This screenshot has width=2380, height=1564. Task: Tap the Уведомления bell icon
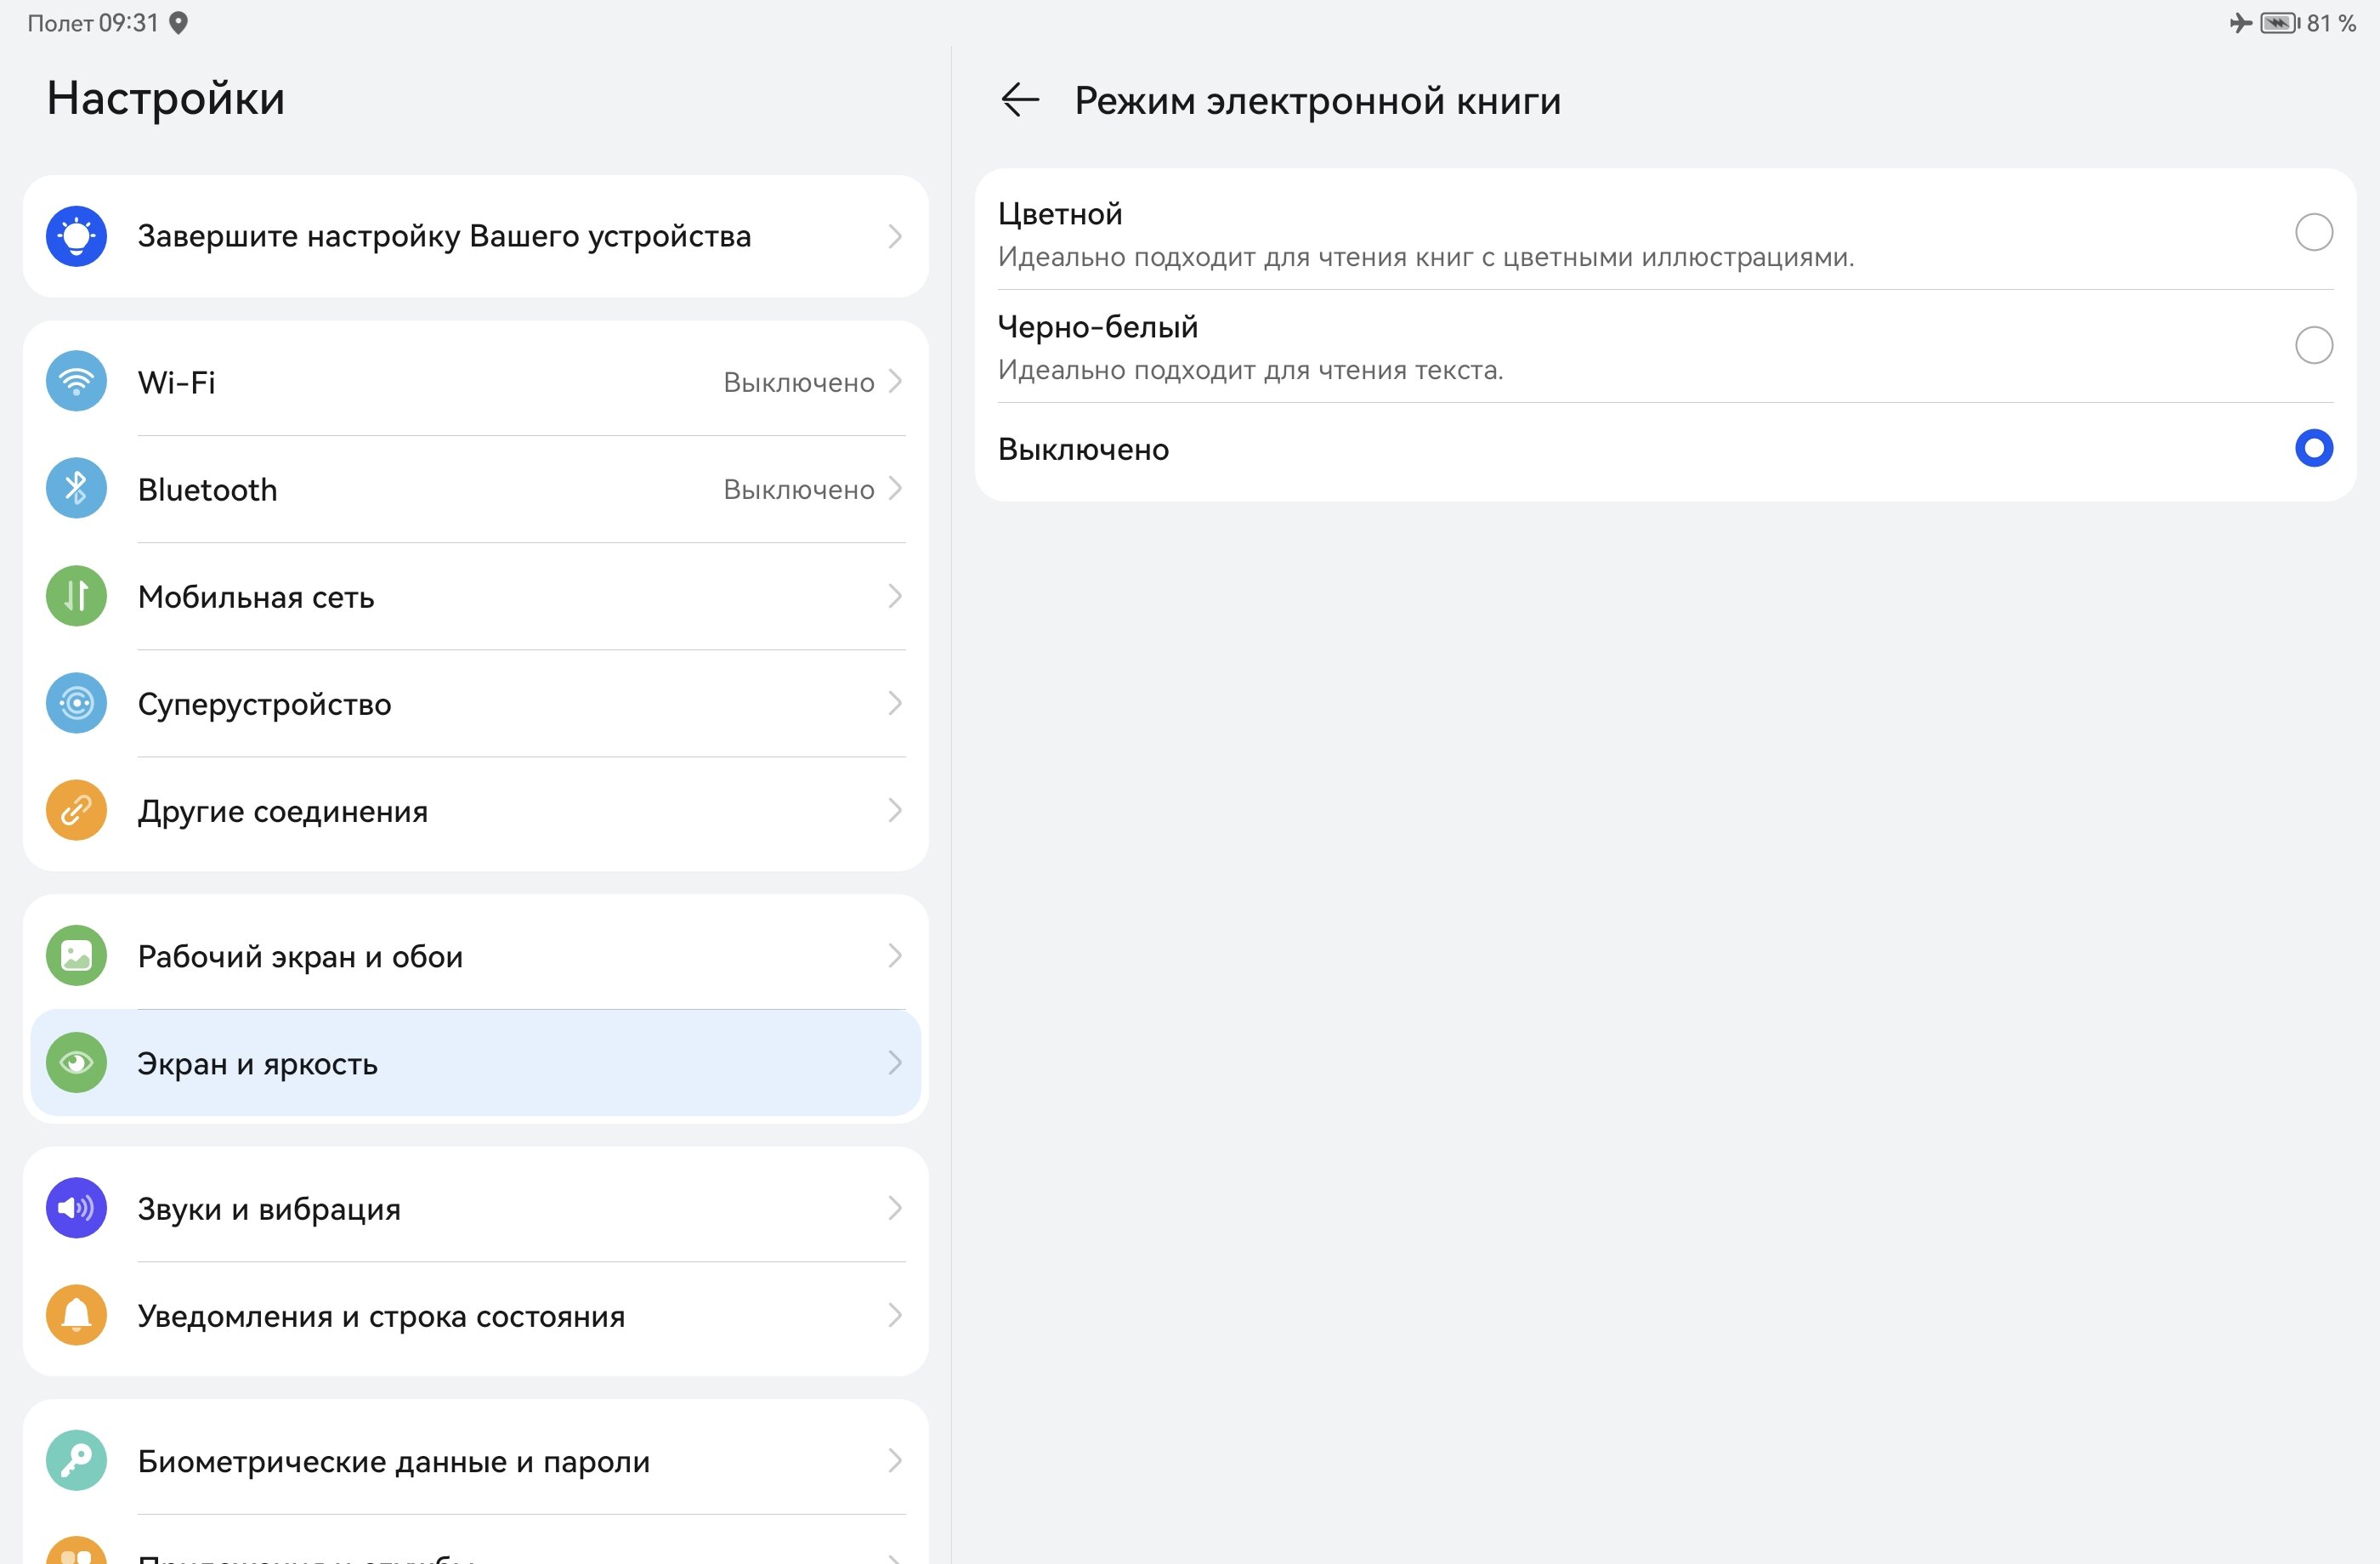tap(76, 1315)
